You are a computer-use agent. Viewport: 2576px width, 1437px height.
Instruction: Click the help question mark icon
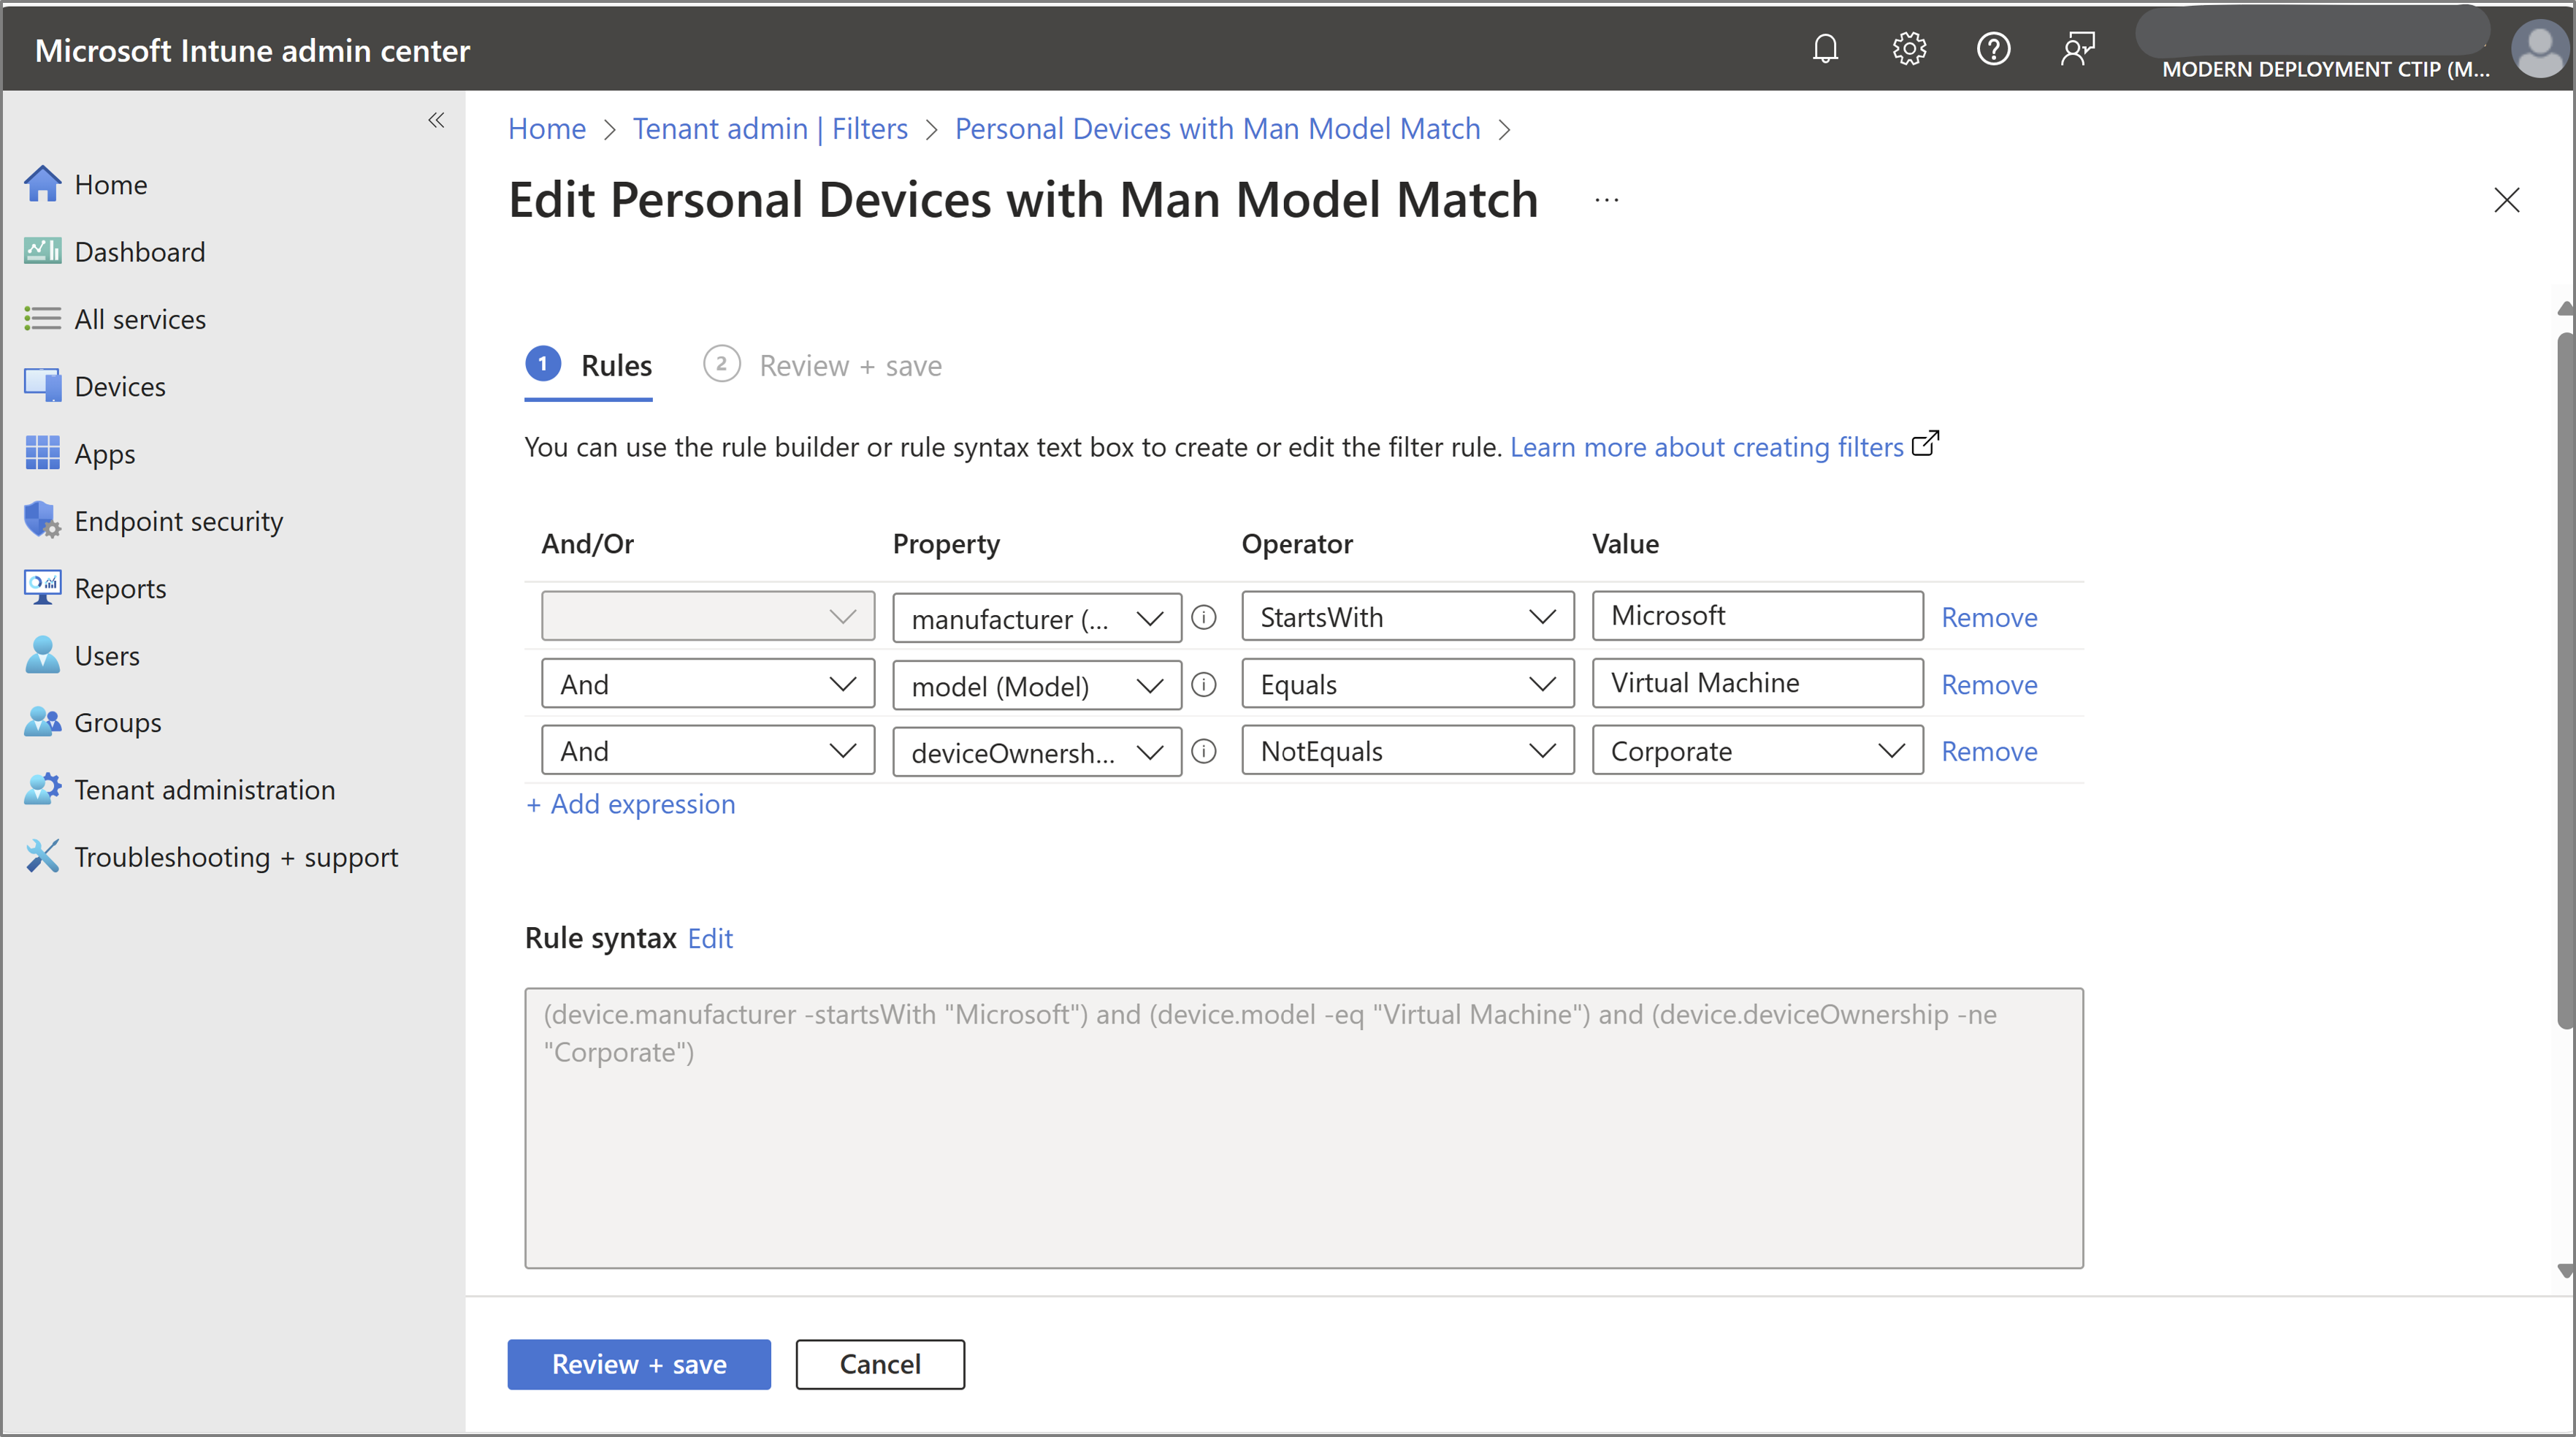coord(1993,49)
